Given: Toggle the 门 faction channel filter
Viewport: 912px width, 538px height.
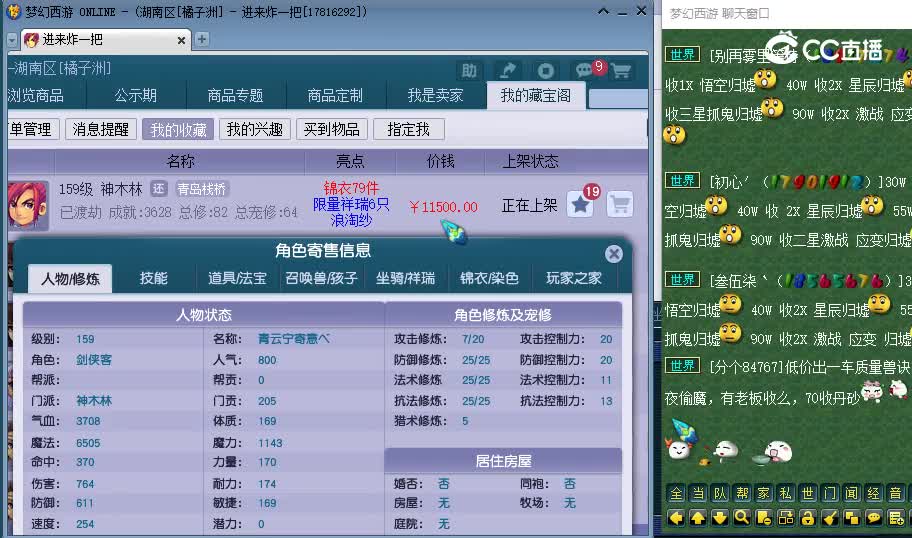Looking at the screenshot, I should pos(830,493).
